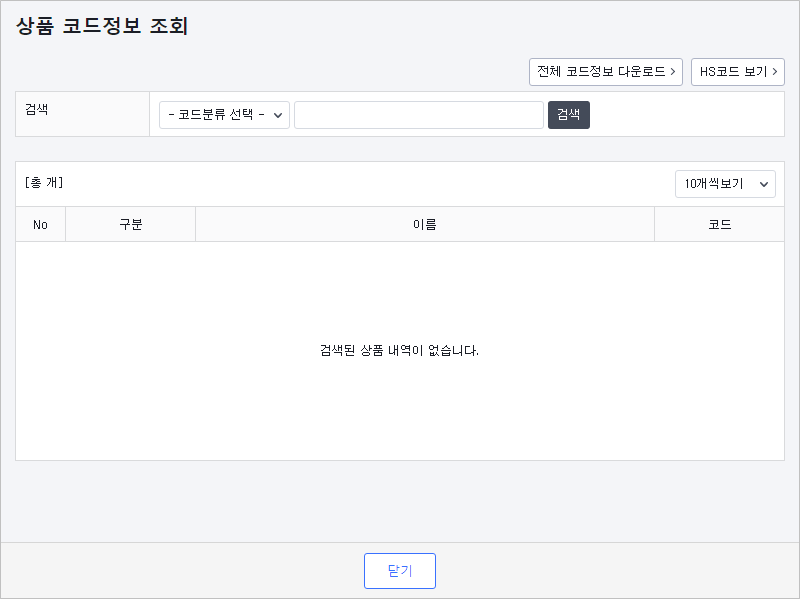
Task: Focus the search keyword text field
Action: tap(419, 115)
